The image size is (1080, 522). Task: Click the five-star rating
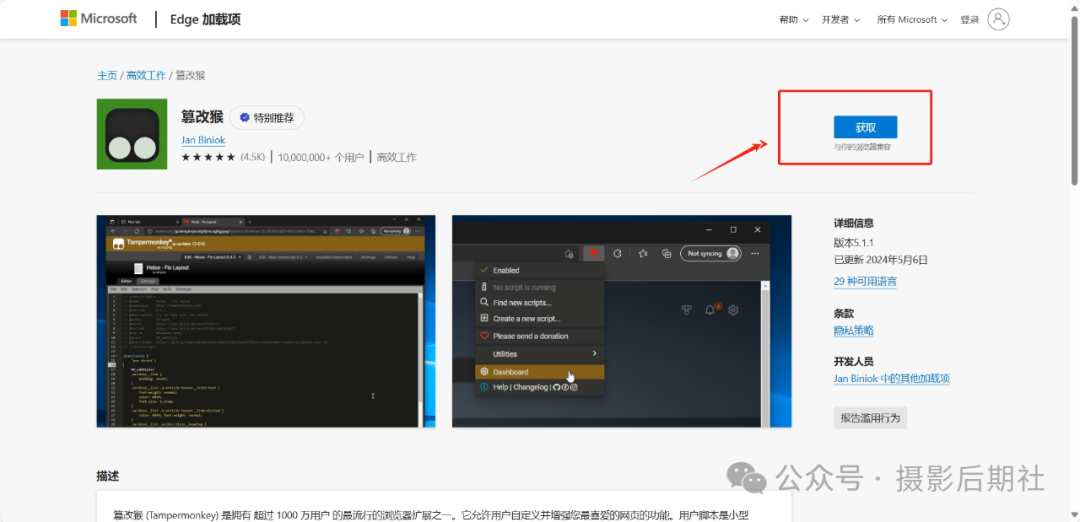tap(208, 158)
